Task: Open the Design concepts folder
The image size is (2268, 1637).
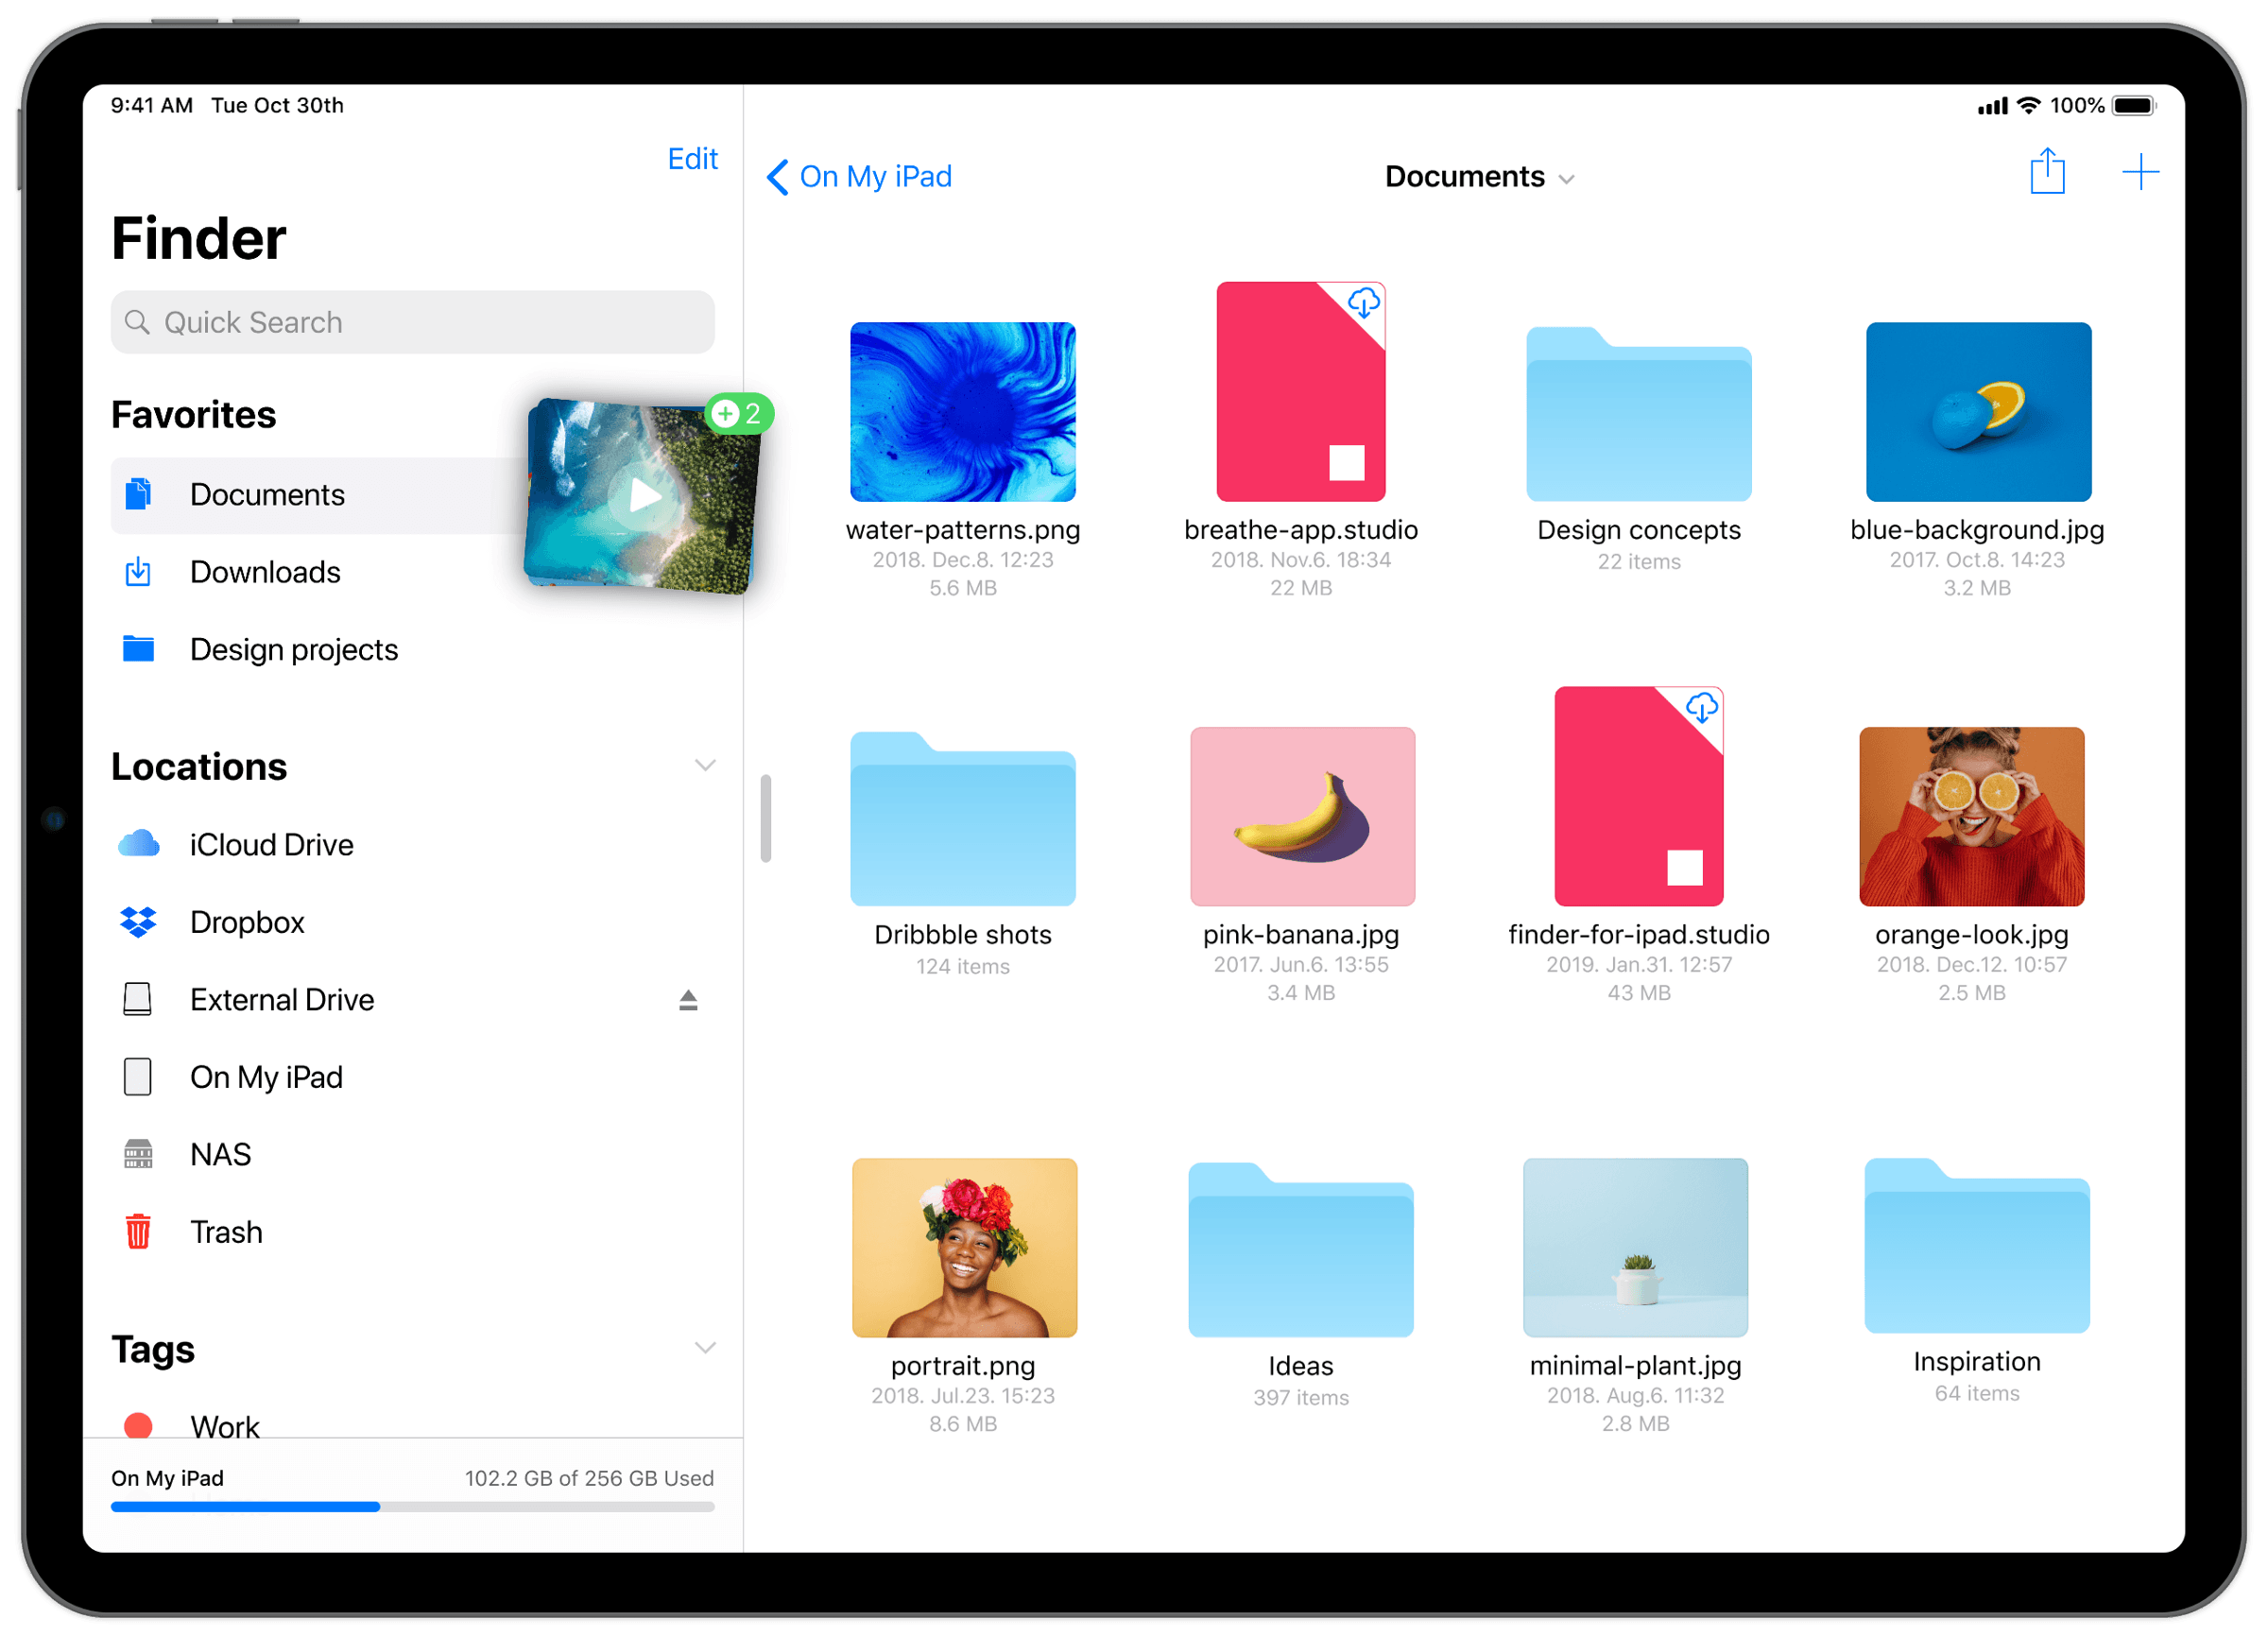Action: pyautogui.click(x=1639, y=414)
